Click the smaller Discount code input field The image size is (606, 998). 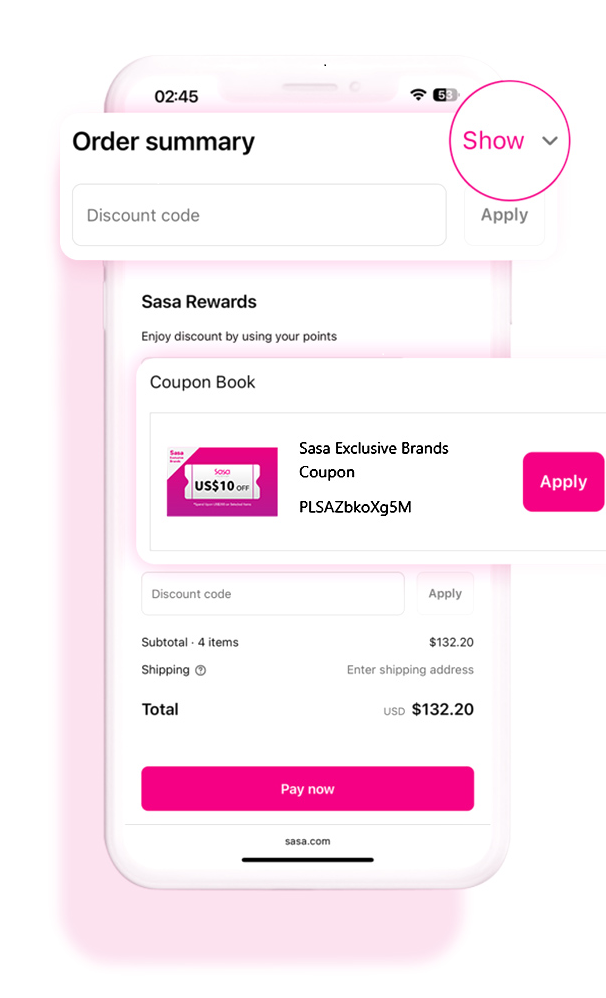[x=272, y=594]
